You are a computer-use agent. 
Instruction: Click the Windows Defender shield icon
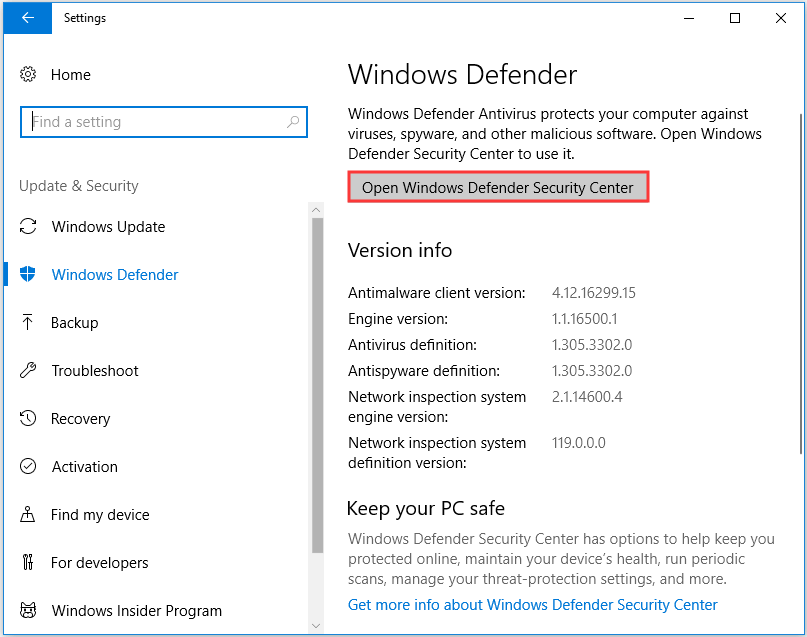point(28,274)
